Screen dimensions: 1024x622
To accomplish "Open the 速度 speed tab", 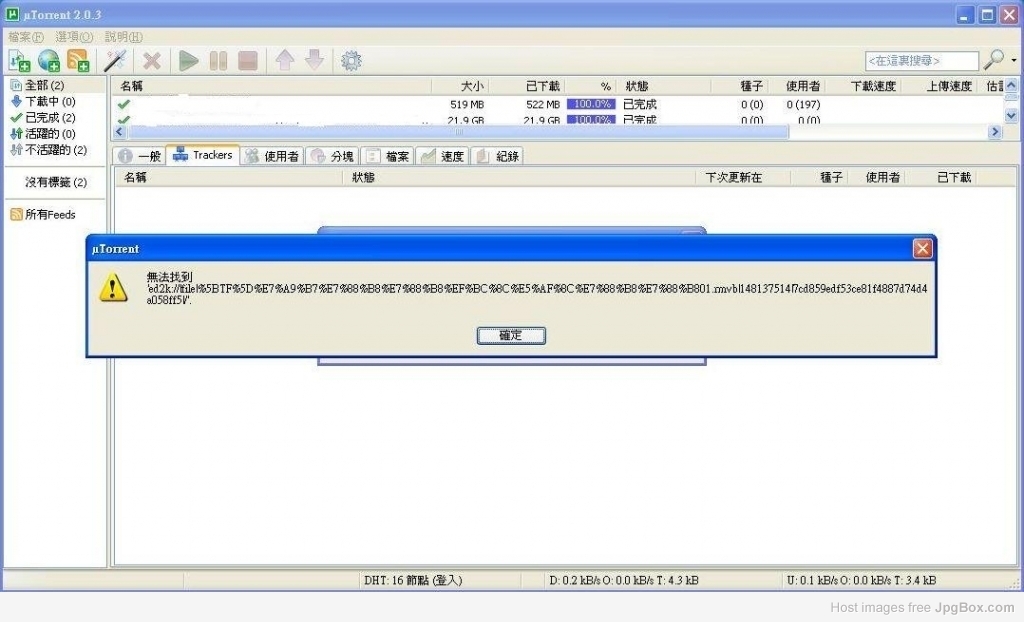I will coord(442,156).
